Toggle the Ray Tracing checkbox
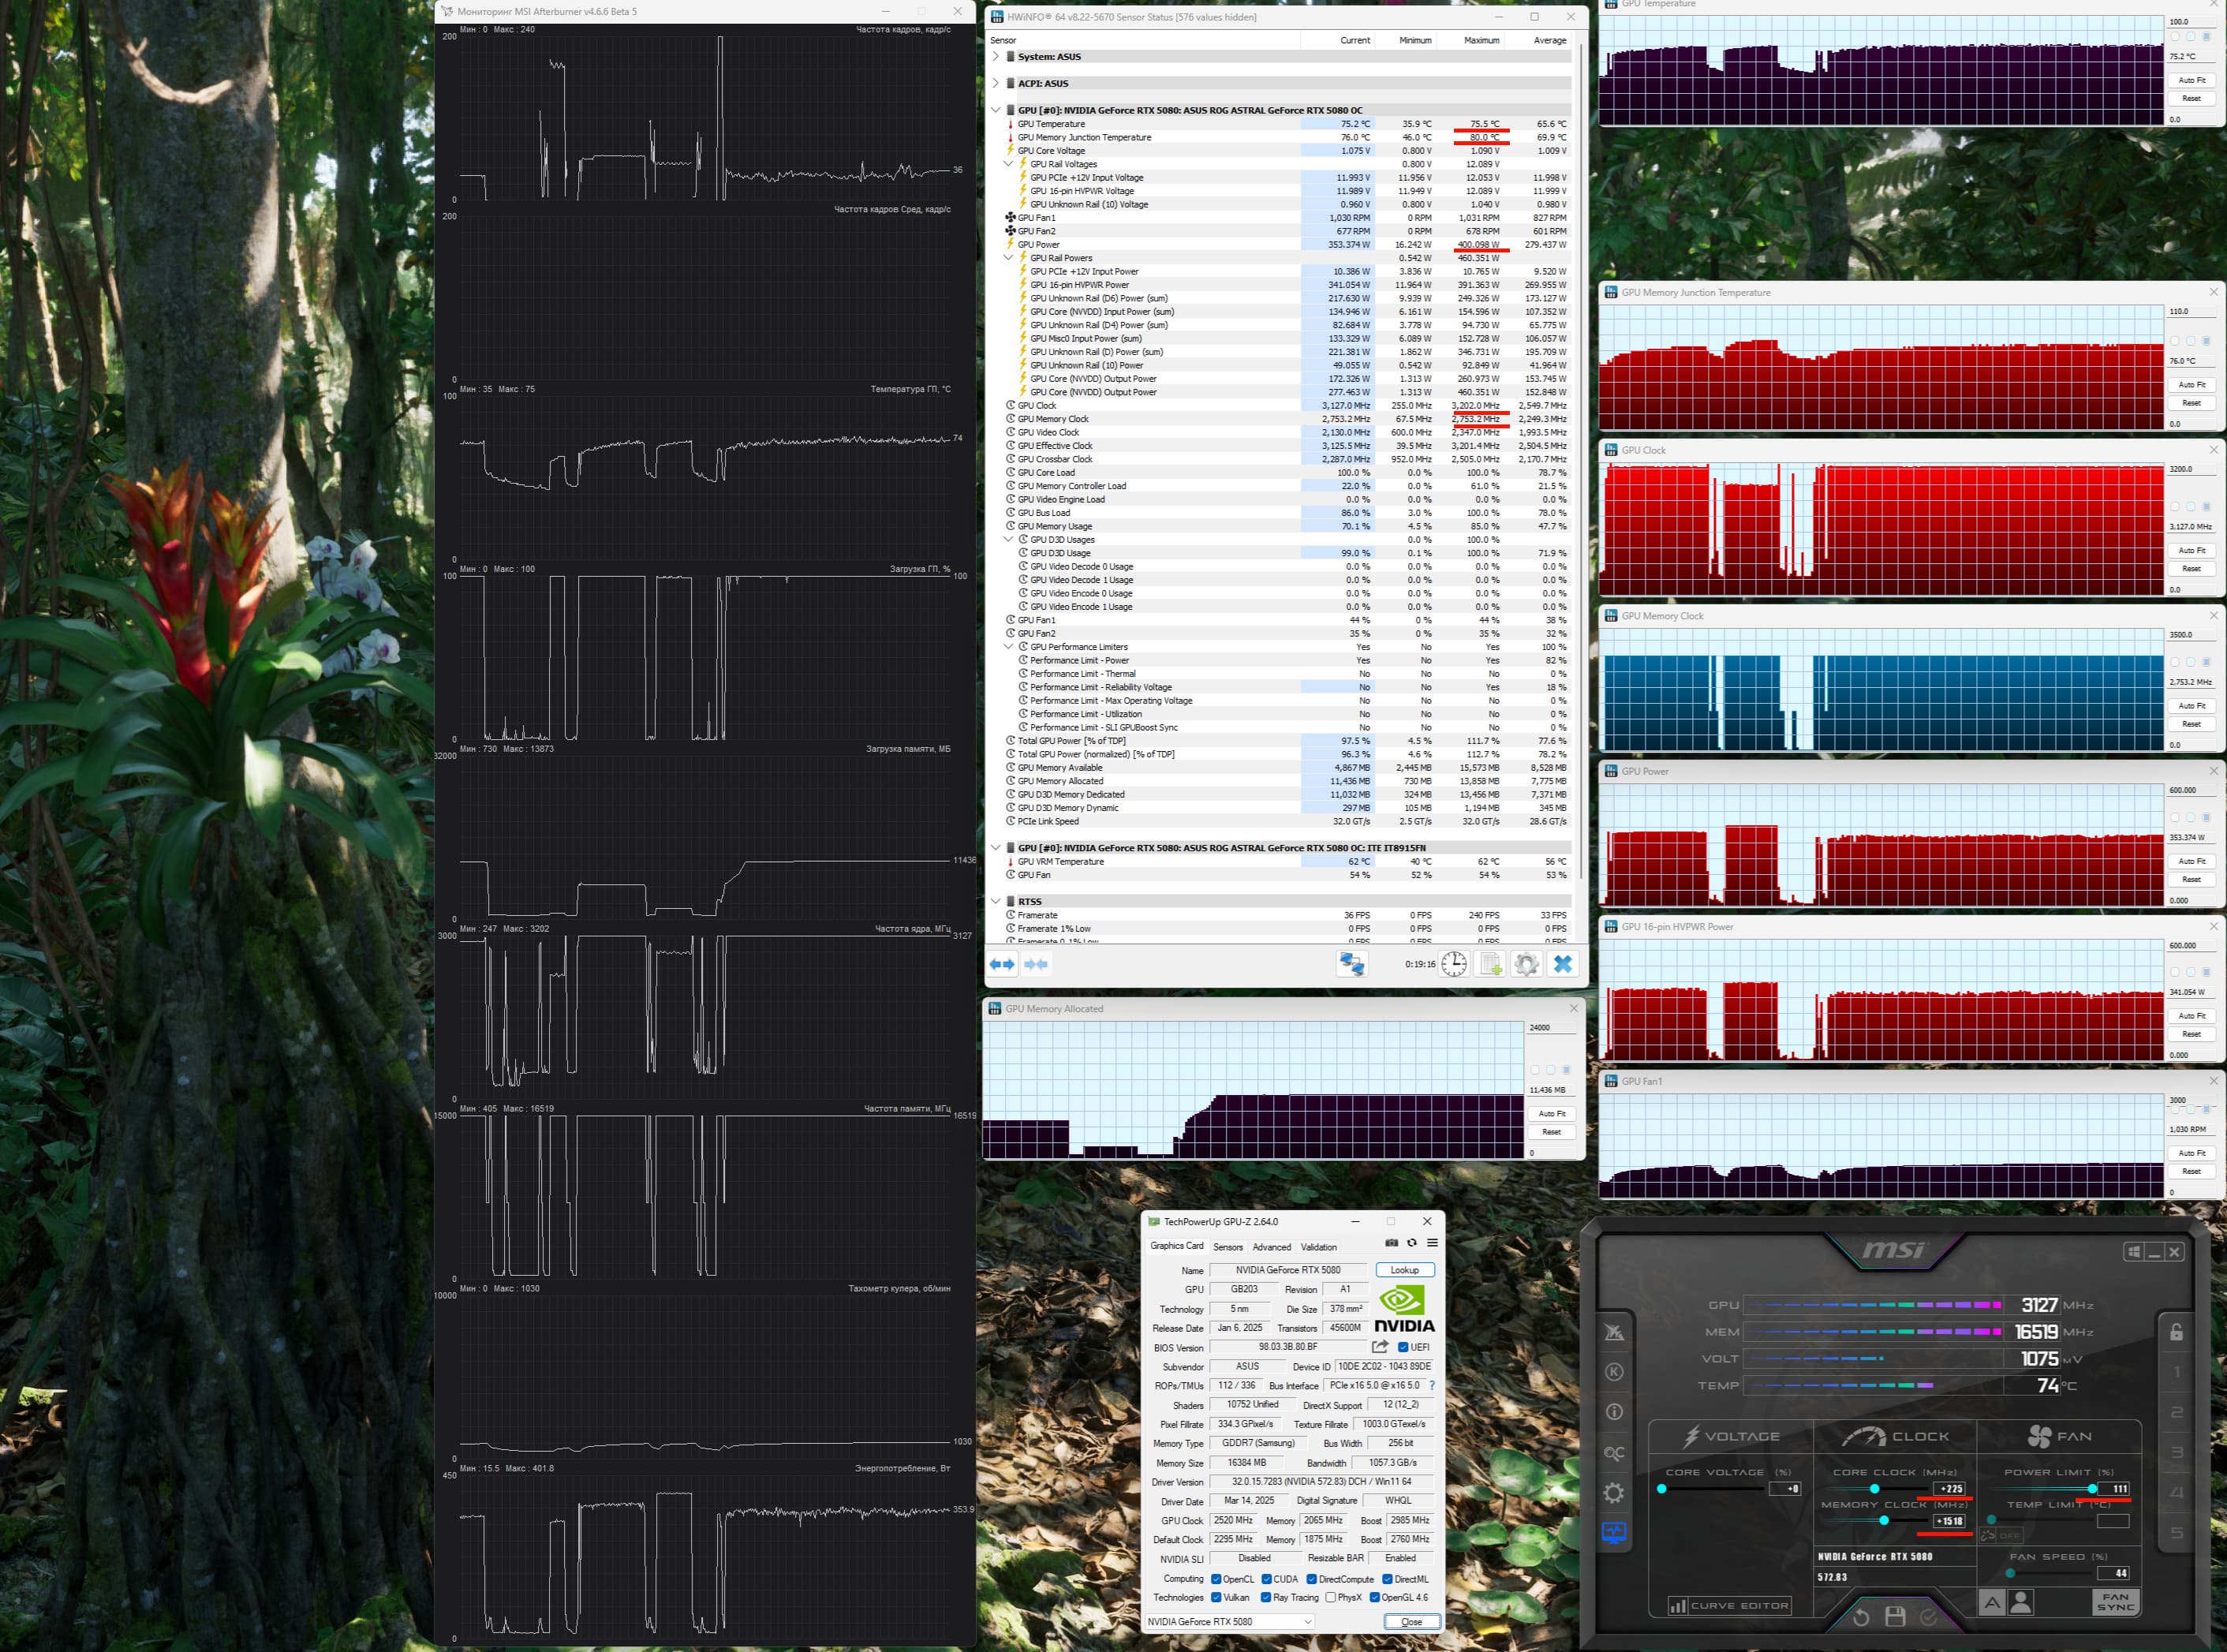Screen dimensions: 2227x1652 point(1266,1598)
